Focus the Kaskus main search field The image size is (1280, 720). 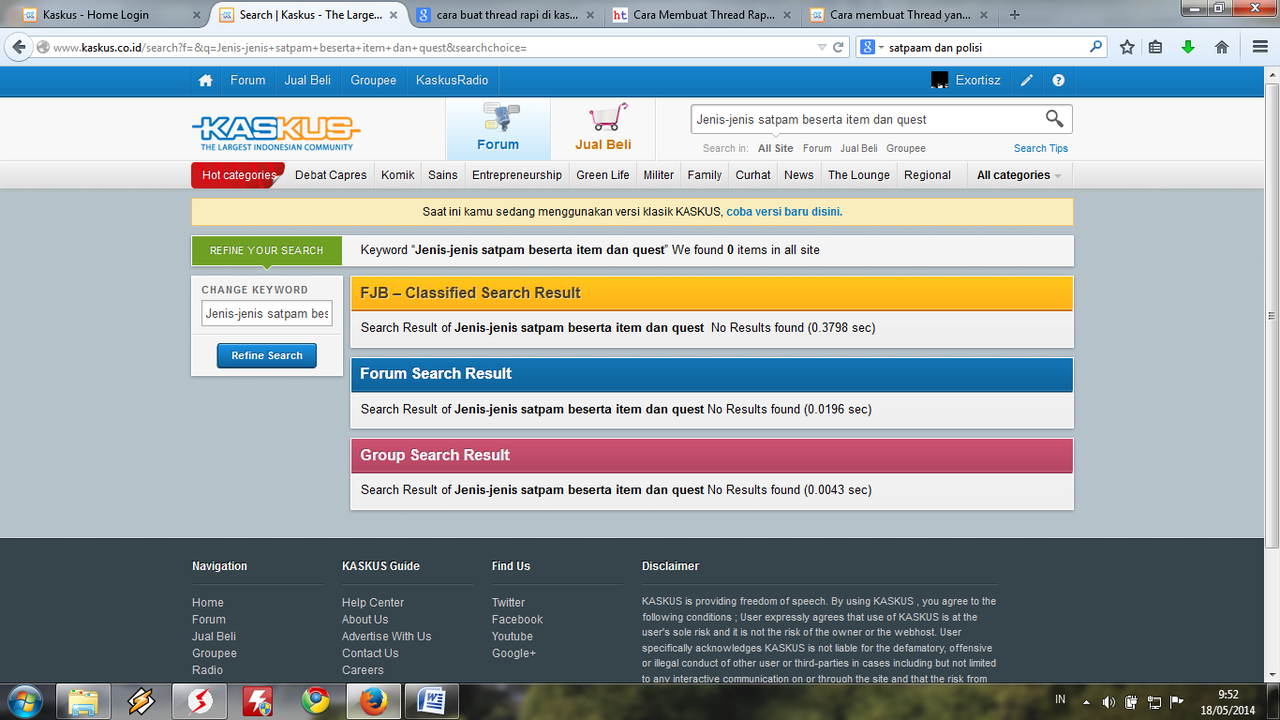pyautogui.click(x=865, y=120)
